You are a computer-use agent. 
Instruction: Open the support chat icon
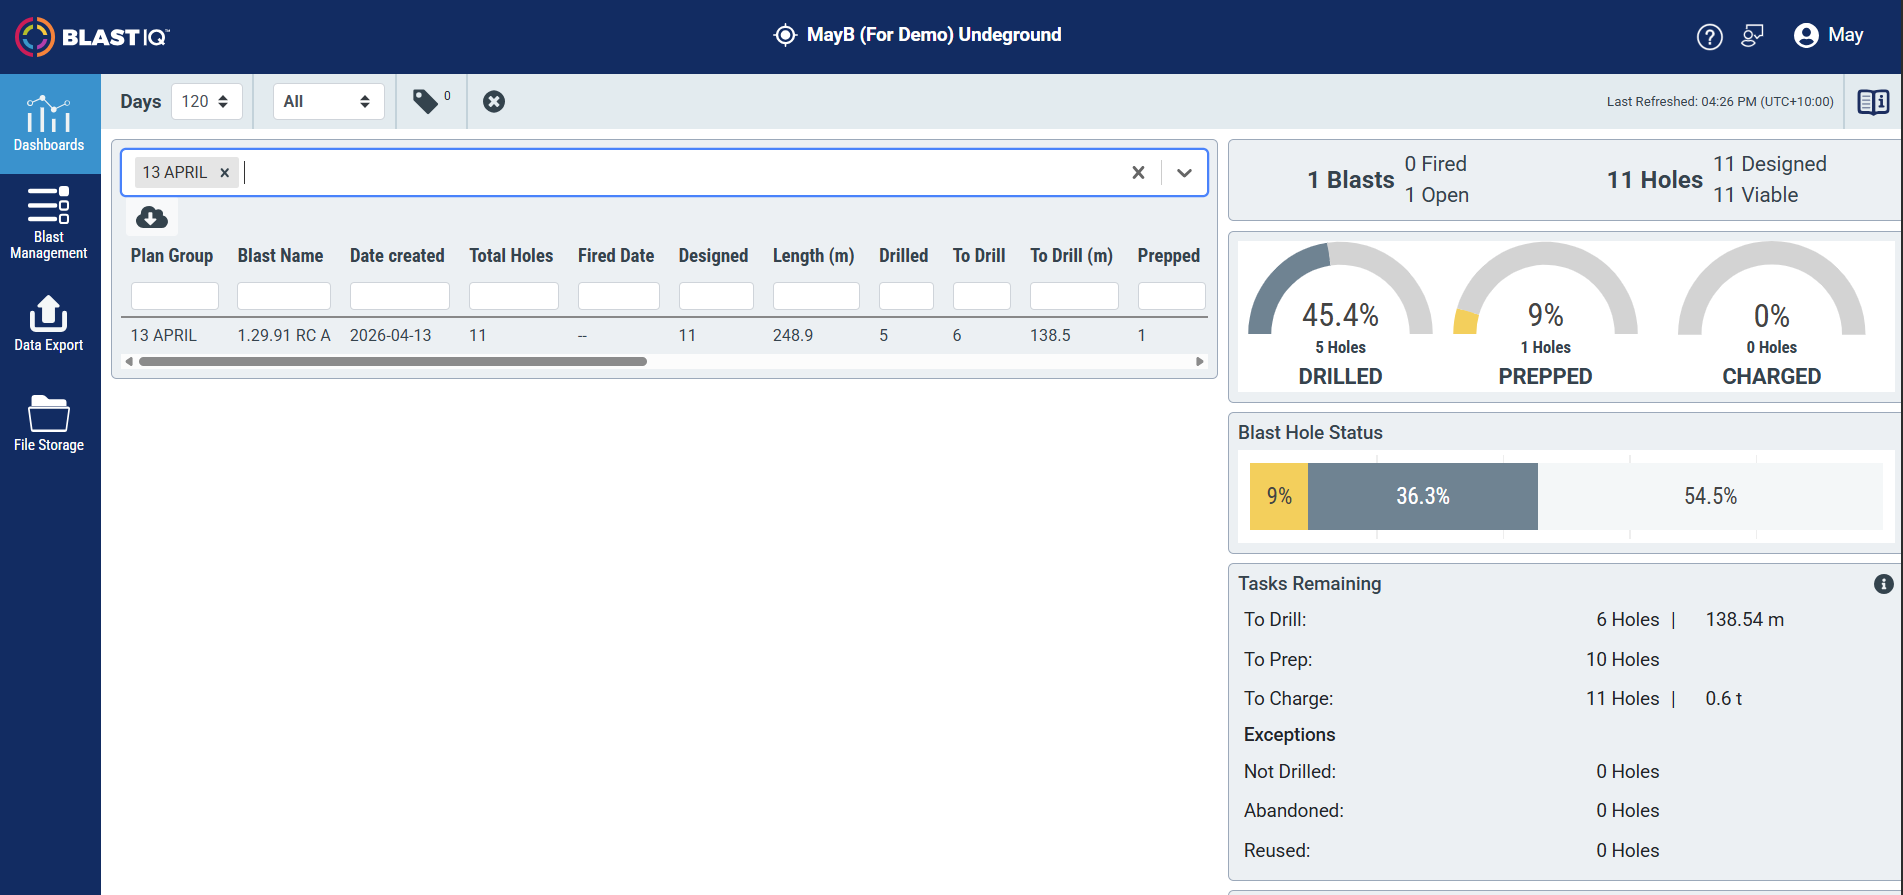(x=1752, y=36)
